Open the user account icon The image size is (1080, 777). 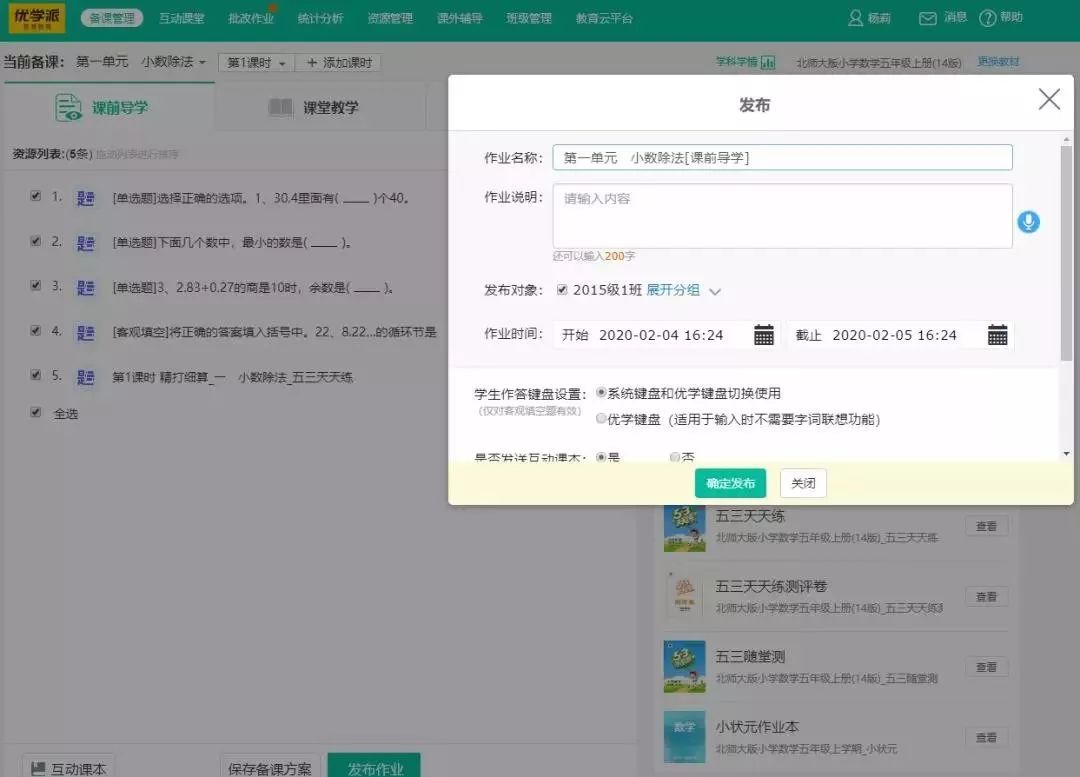(855, 18)
